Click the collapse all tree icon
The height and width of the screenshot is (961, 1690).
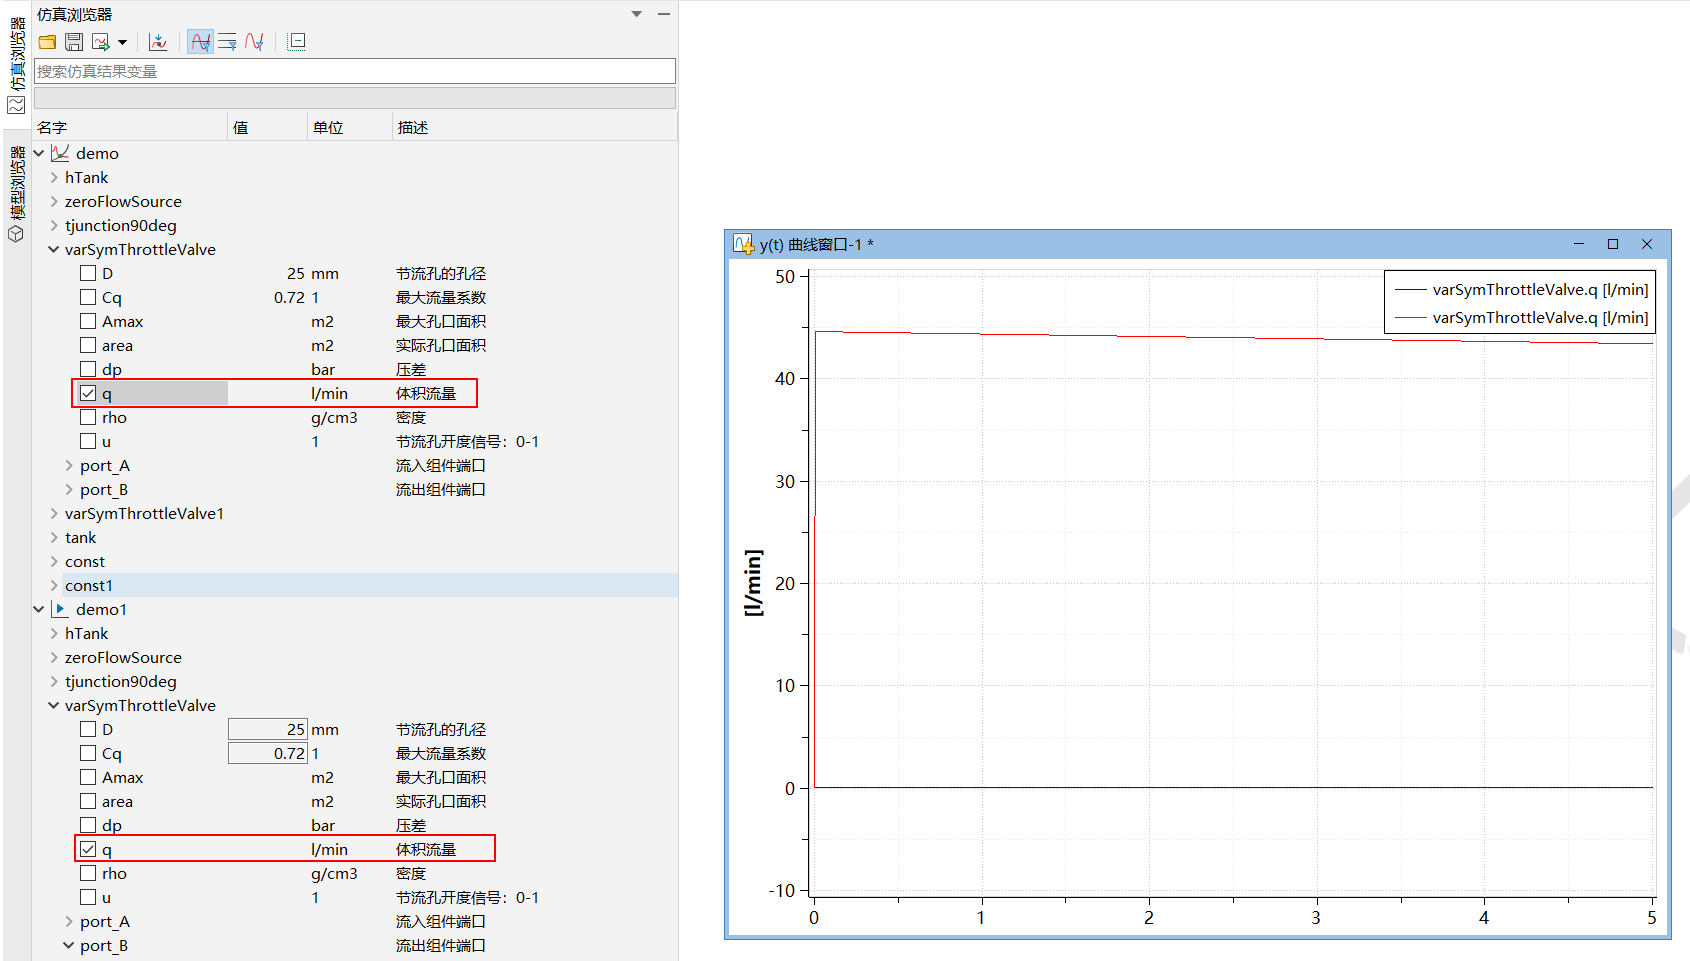tap(296, 42)
